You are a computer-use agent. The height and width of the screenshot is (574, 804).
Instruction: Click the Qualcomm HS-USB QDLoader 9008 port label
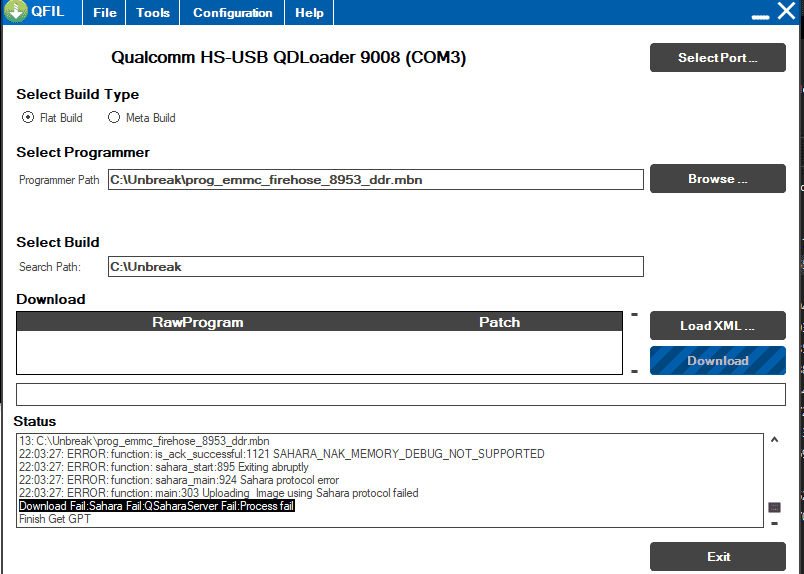(289, 57)
